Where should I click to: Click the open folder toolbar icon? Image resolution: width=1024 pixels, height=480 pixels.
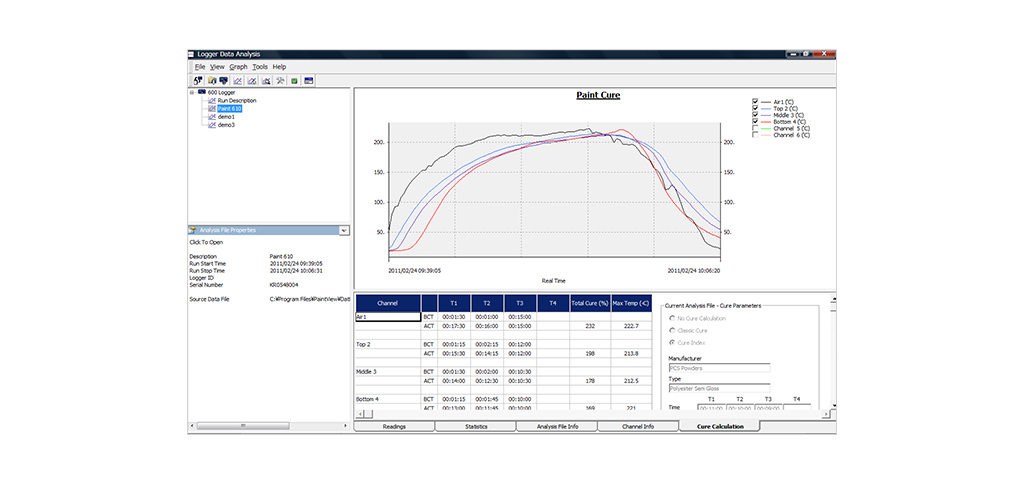point(212,81)
